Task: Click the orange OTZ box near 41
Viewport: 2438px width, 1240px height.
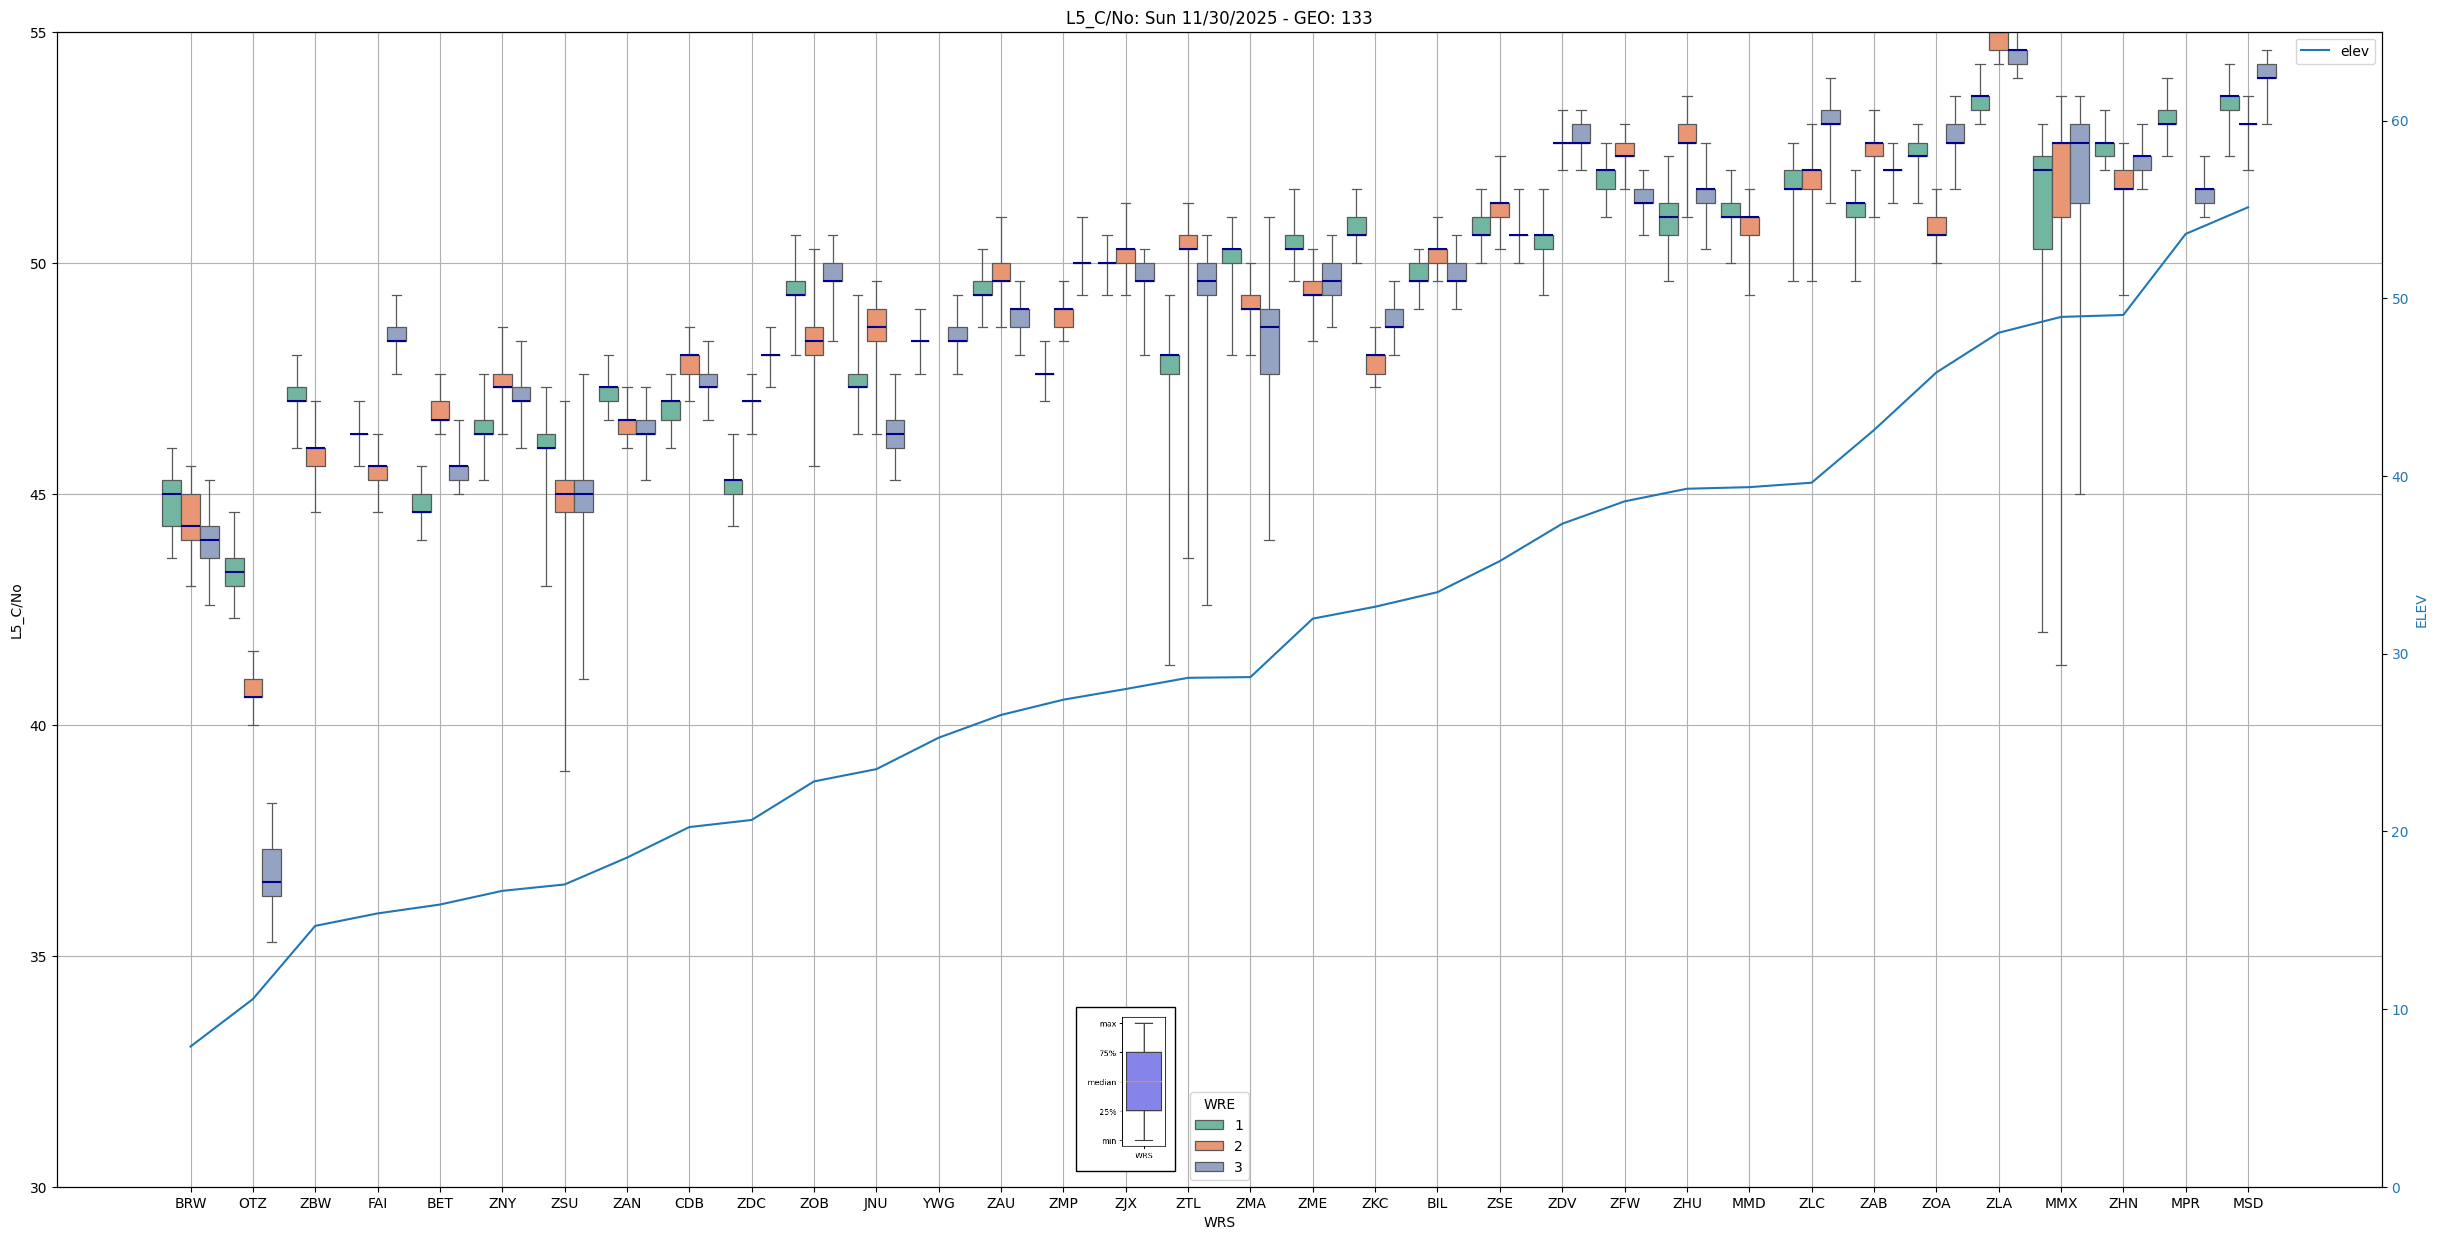Action: (253, 686)
